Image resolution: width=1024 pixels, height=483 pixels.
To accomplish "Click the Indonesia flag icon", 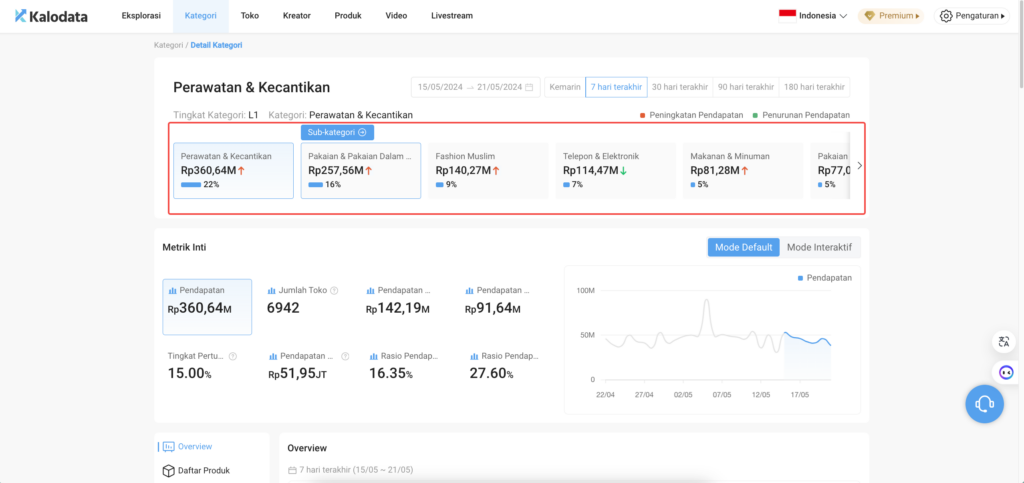I will pyautogui.click(x=787, y=16).
